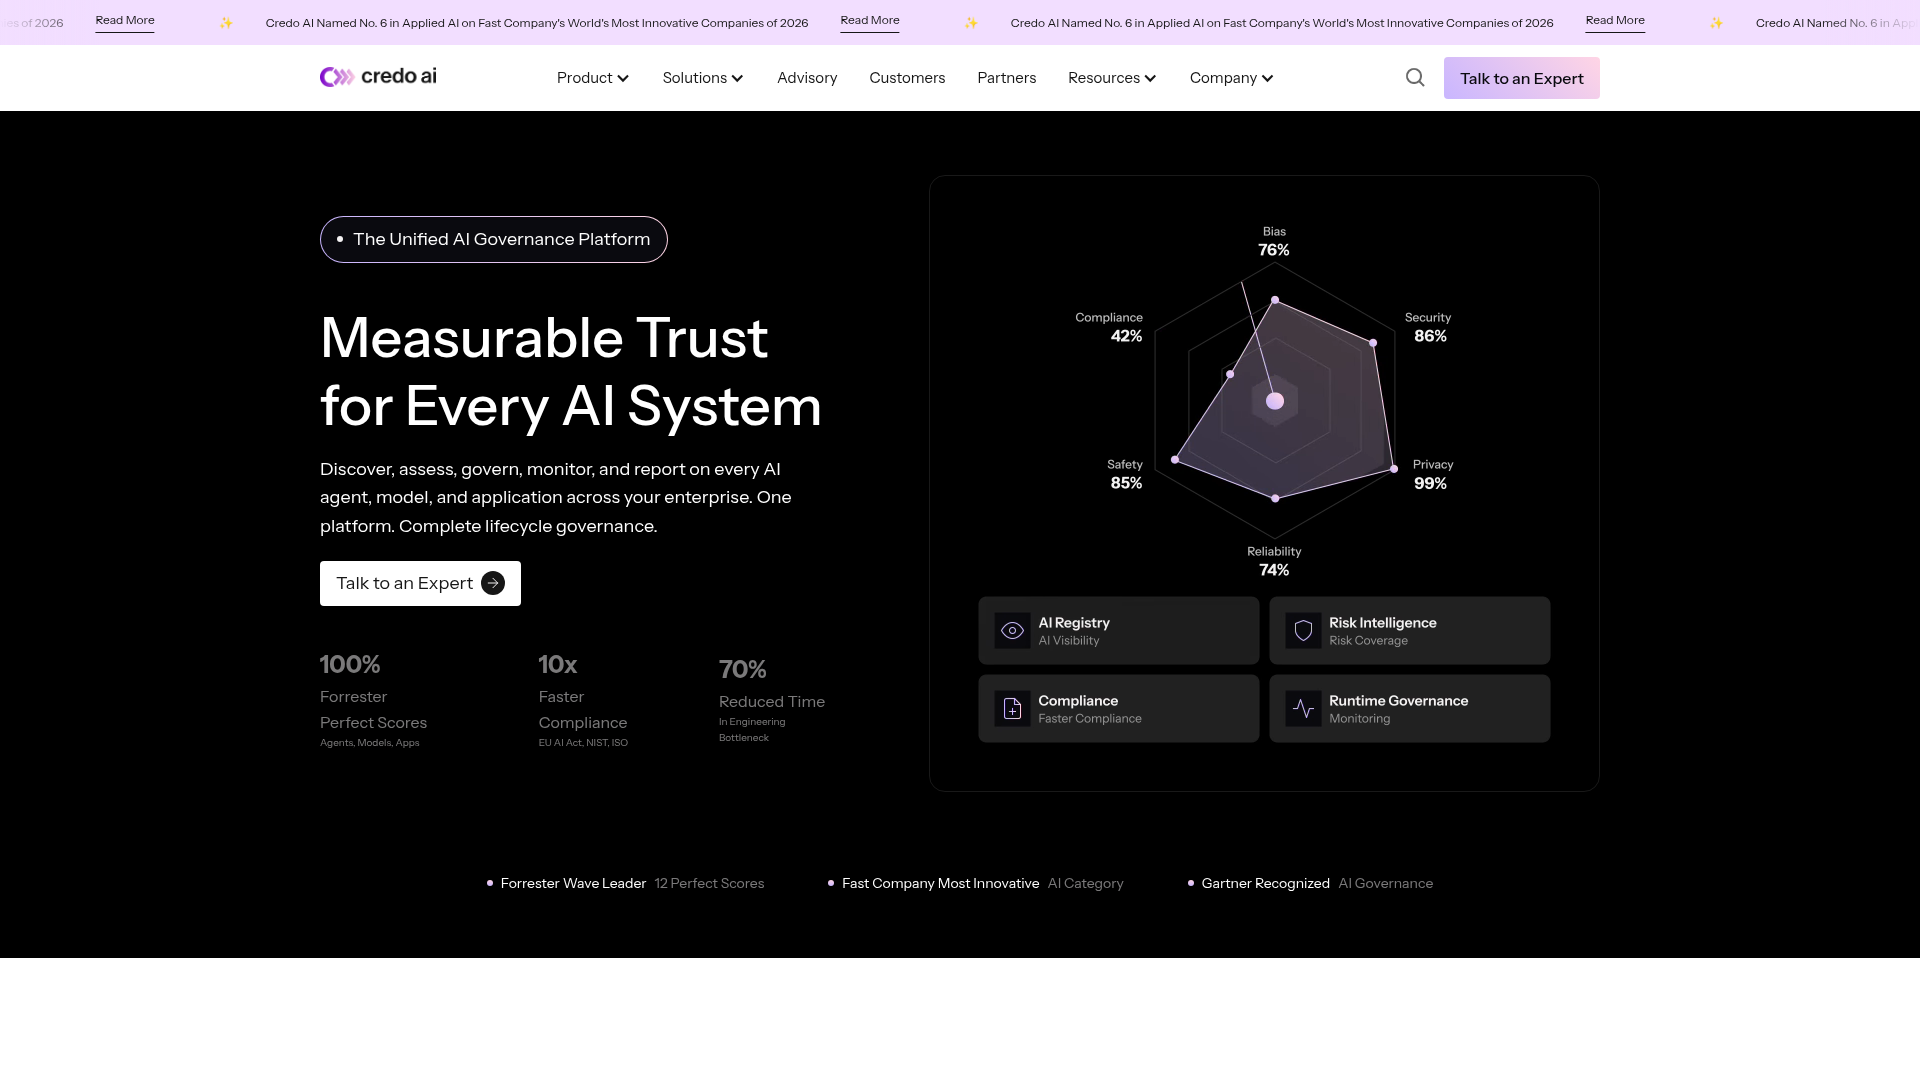Click the arrow circle in the hero Talk to an Expert button
Viewport: 1920px width, 1080px height.
pyautogui.click(x=493, y=583)
